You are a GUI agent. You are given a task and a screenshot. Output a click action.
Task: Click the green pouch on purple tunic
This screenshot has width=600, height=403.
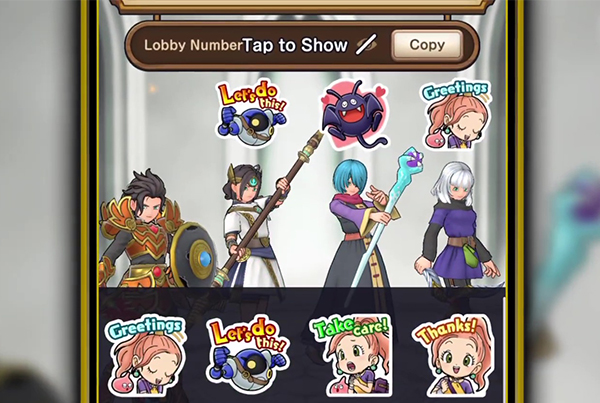(470, 255)
